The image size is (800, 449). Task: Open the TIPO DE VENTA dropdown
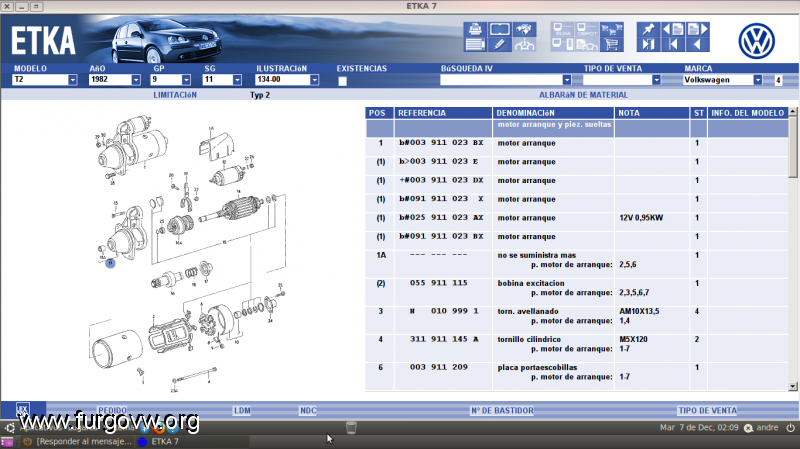click(656, 80)
